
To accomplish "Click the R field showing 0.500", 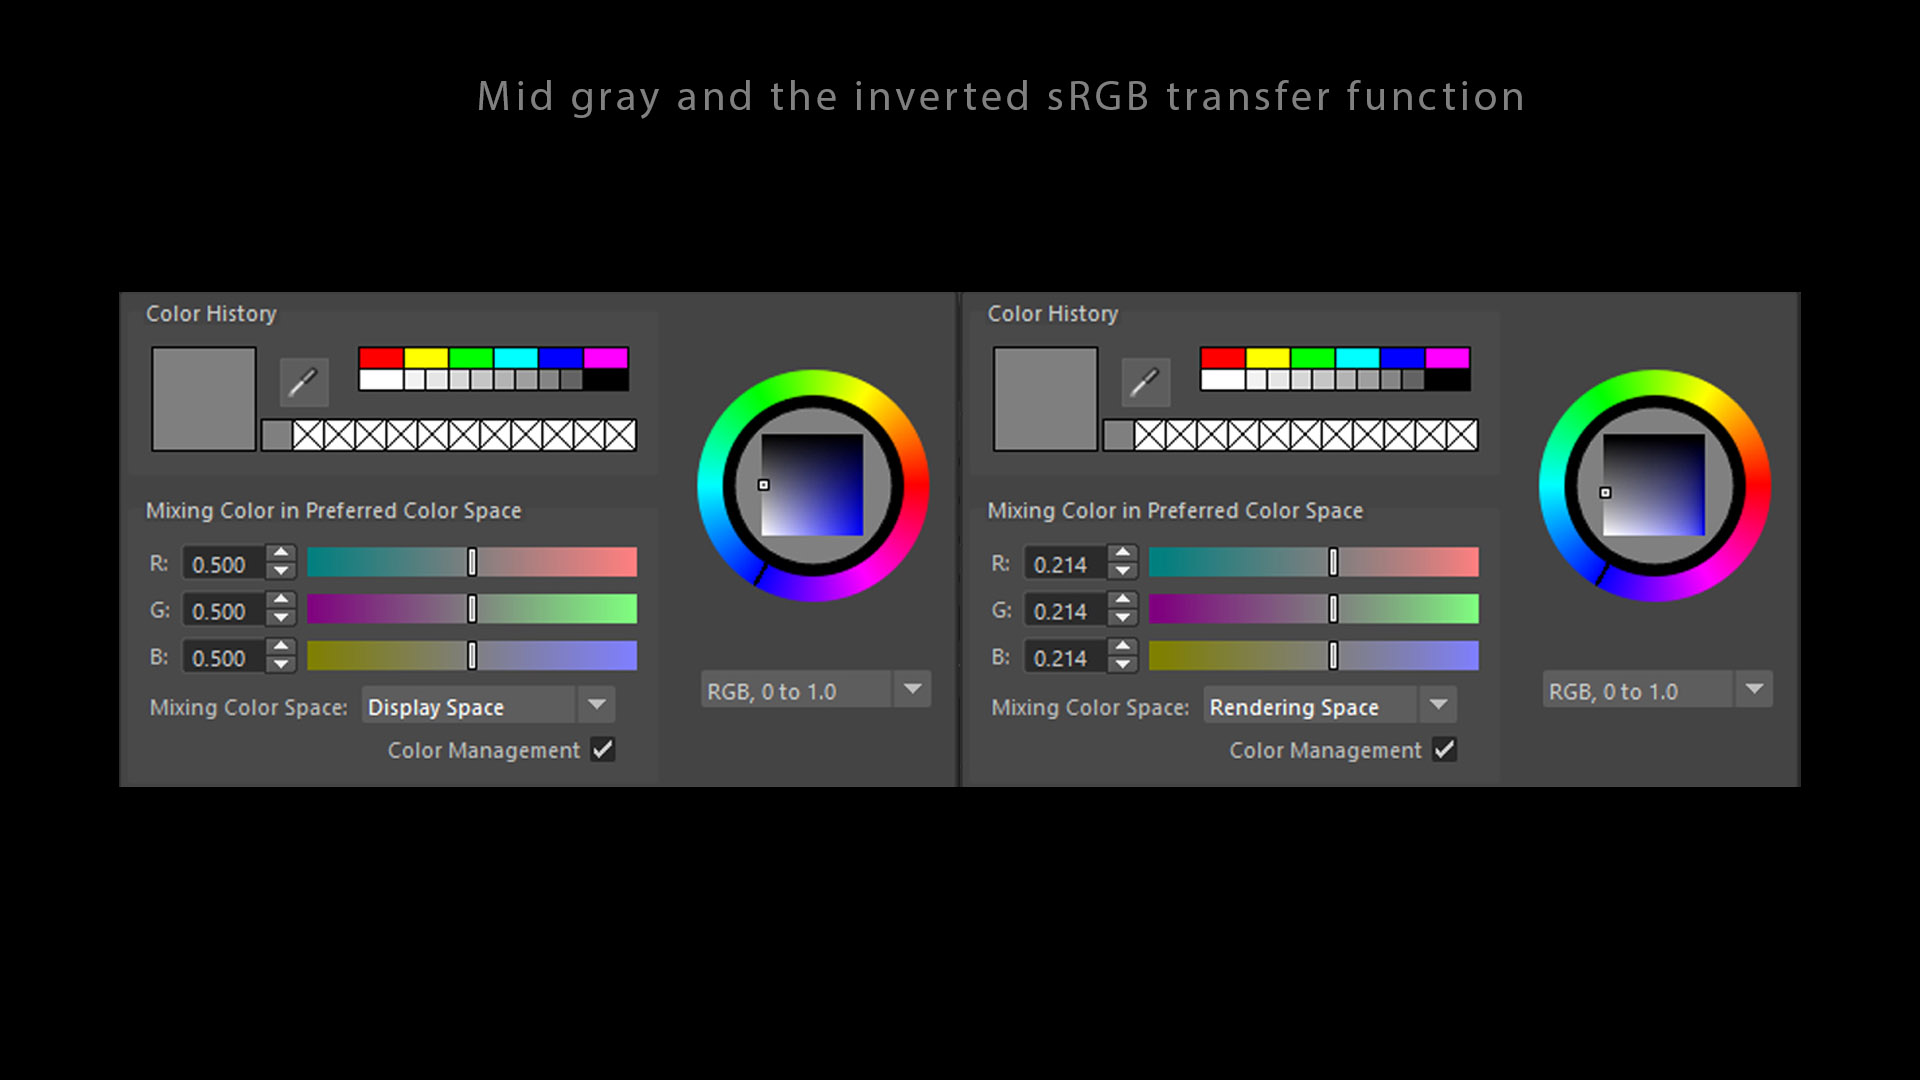I will tap(224, 564).
